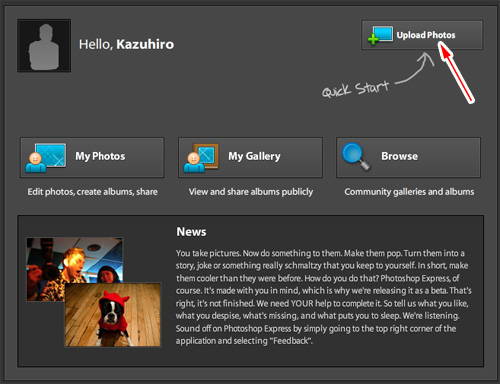Click the News paragraph text
Viewport: 500px width, 384px height.
click(323, 297)
